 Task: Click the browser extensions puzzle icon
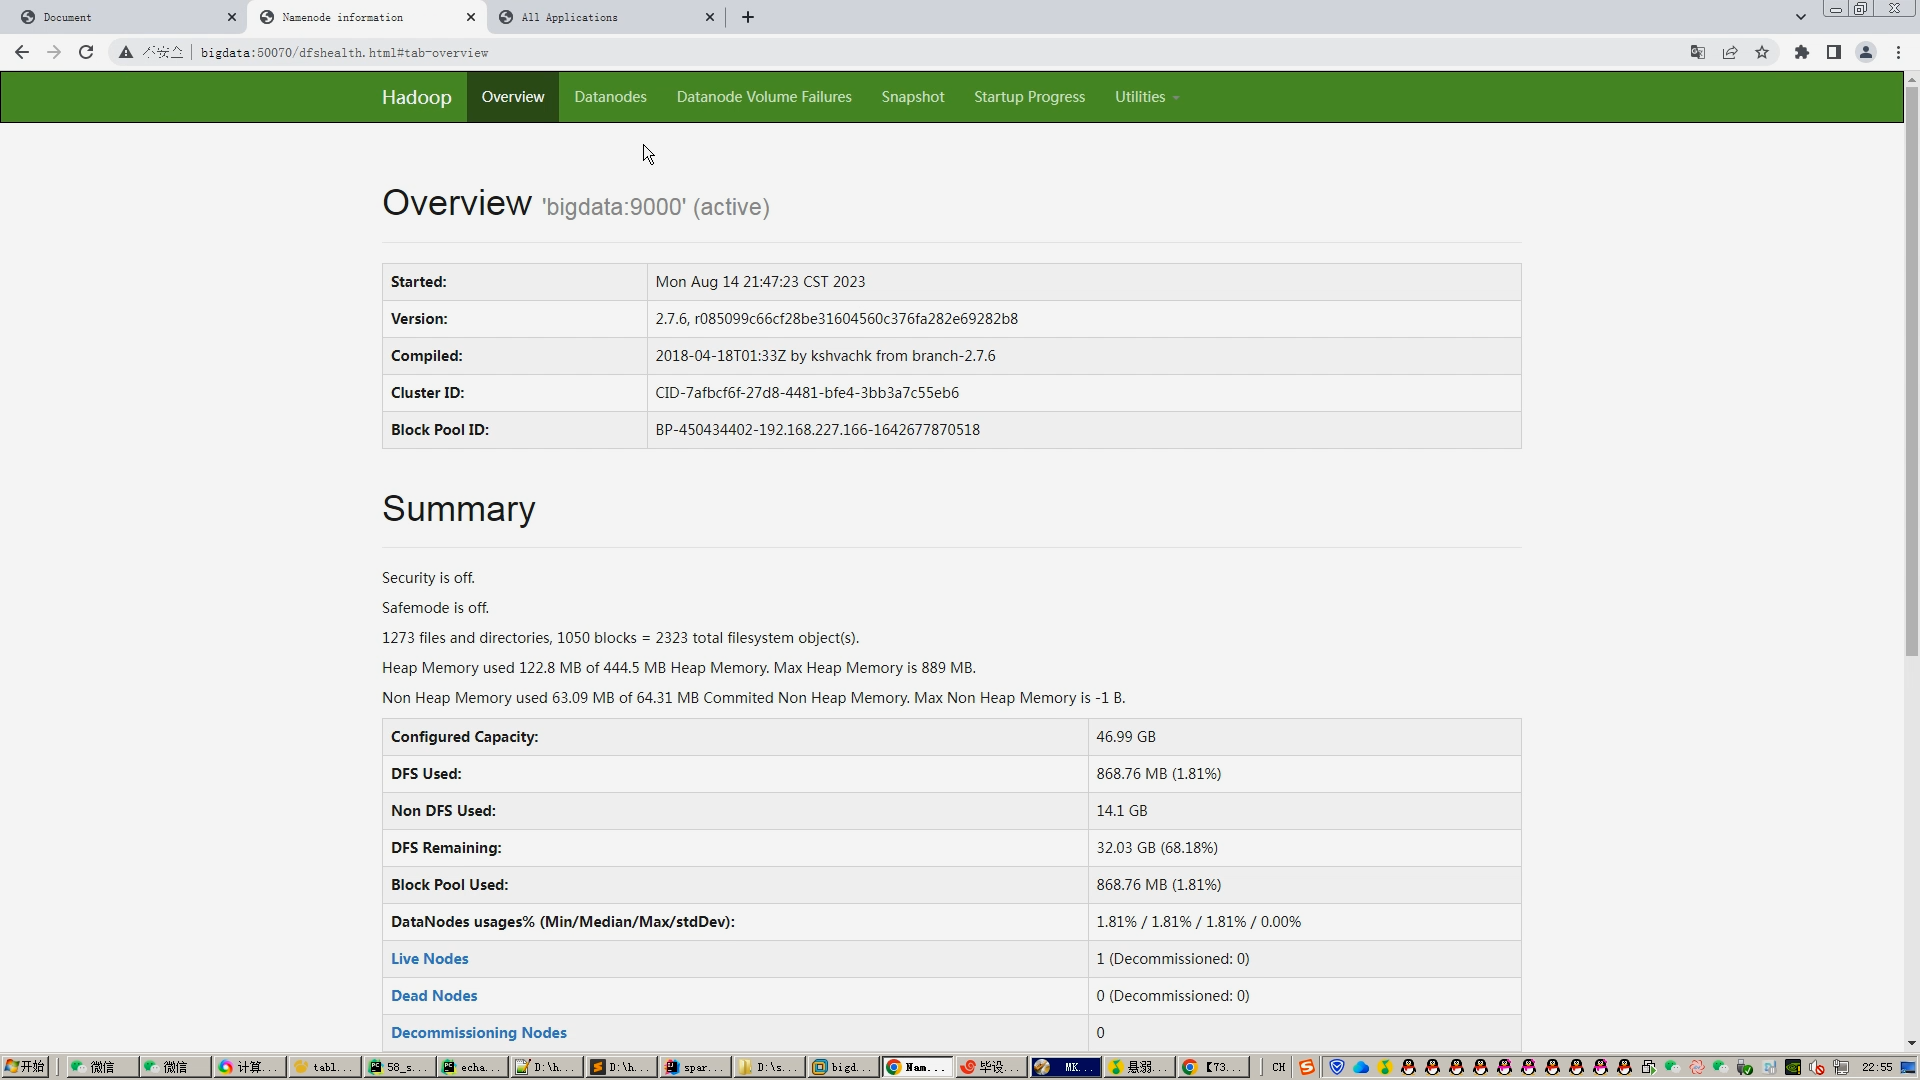[x=1800, y=51]
